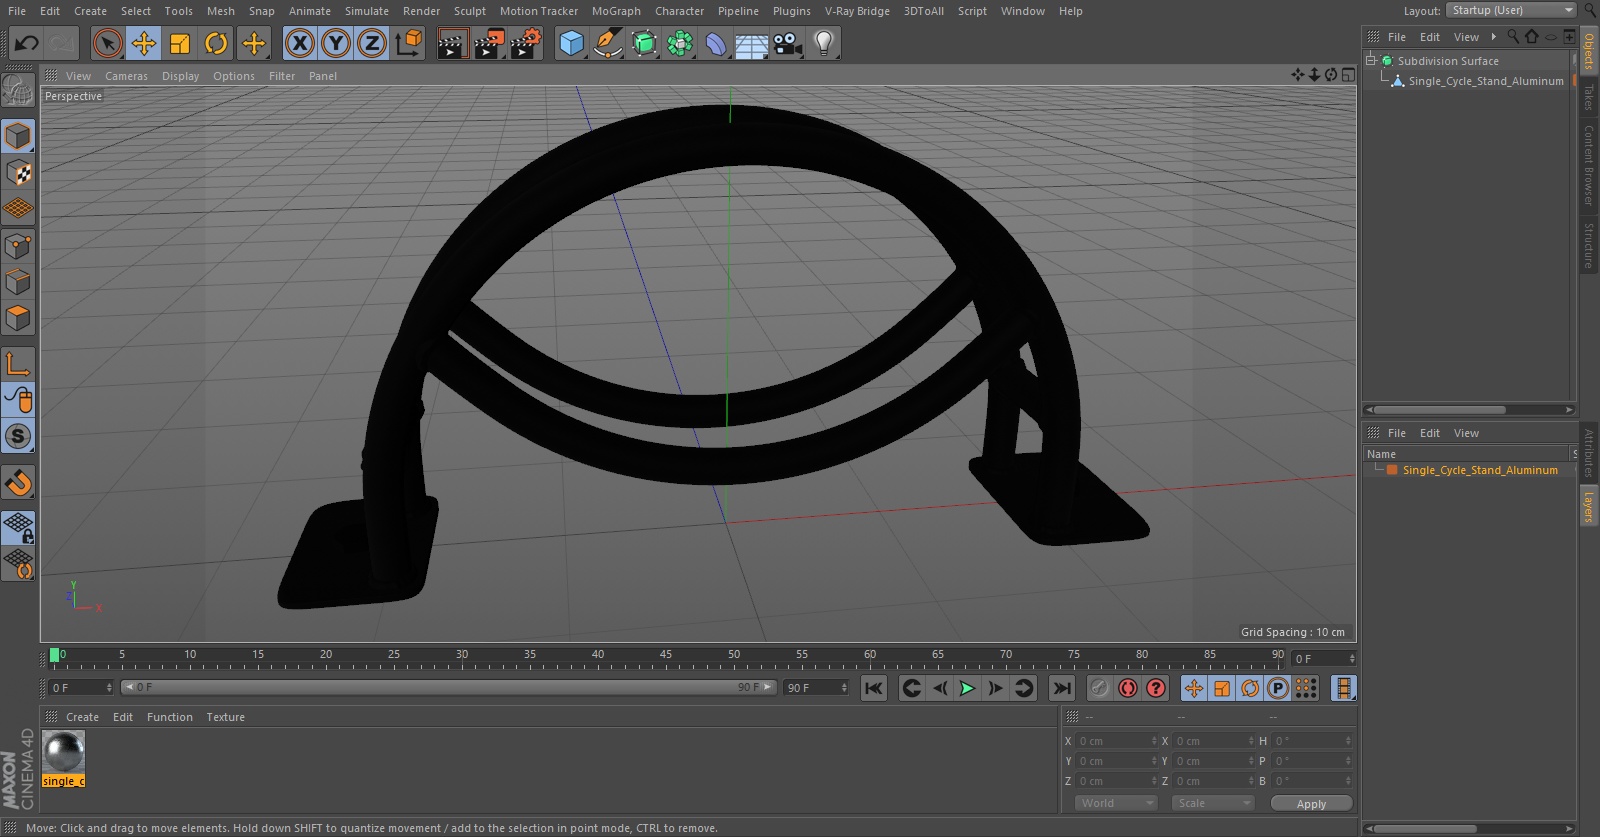The image size is (1600, 837).
Task: Switch to Points mode
Action: point(18,246)
